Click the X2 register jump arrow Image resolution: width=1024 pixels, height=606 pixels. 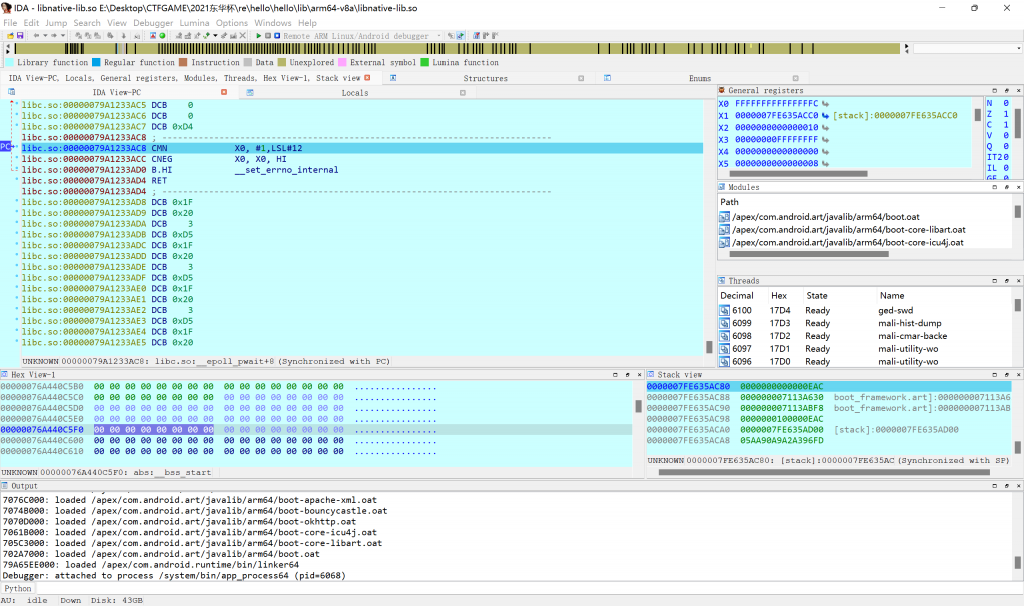[825, 127]
